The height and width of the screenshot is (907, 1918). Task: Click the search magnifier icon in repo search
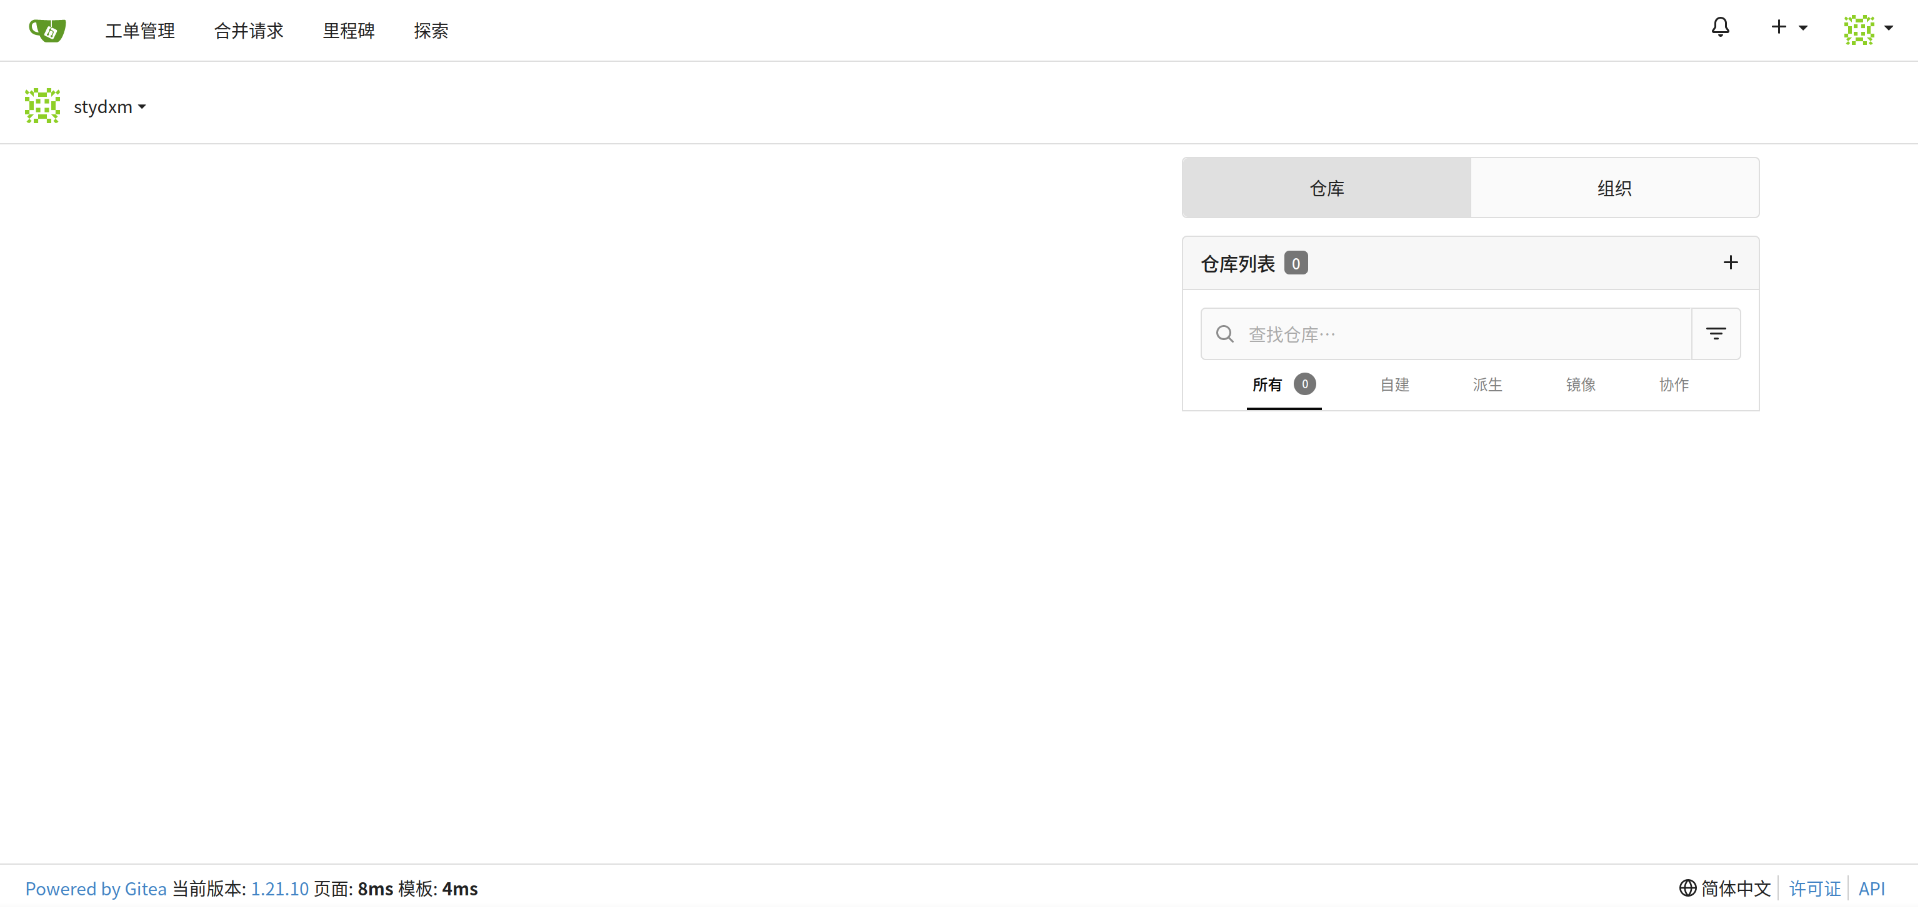pyautogui.click(x=1225, y=334)
